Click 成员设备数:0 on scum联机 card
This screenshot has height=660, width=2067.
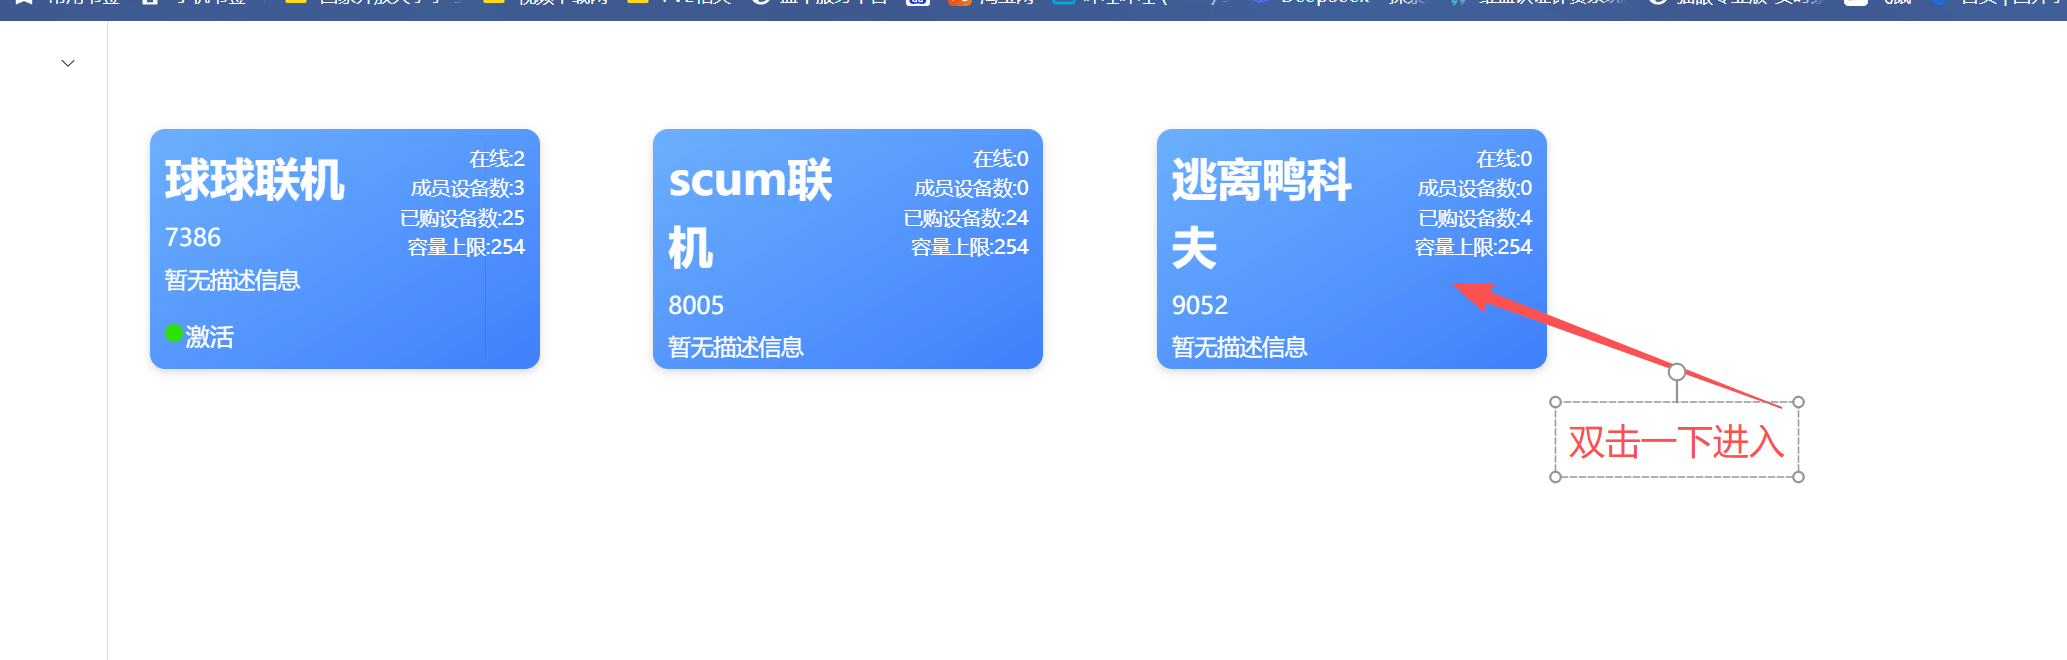tap(971, 188)
